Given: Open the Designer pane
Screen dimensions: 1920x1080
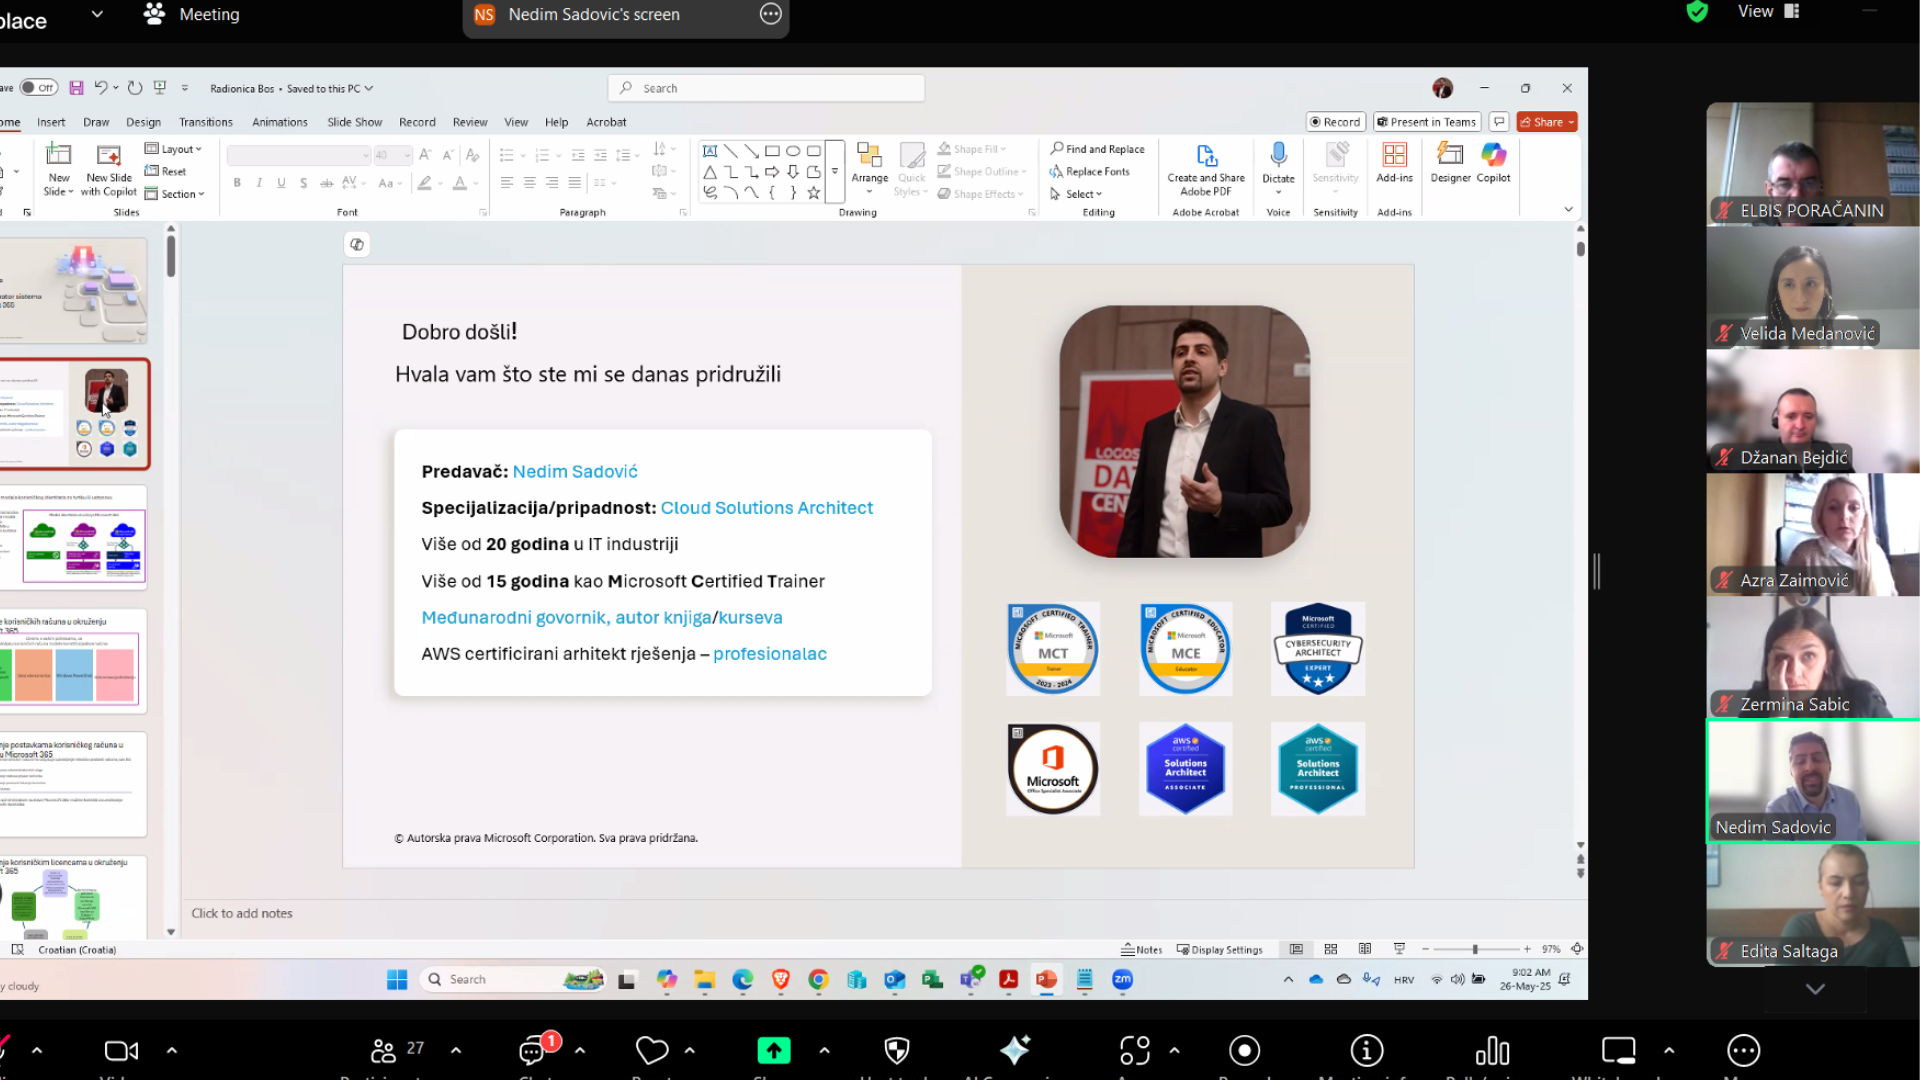Looking at the screenshot, I should [1450, 163].
